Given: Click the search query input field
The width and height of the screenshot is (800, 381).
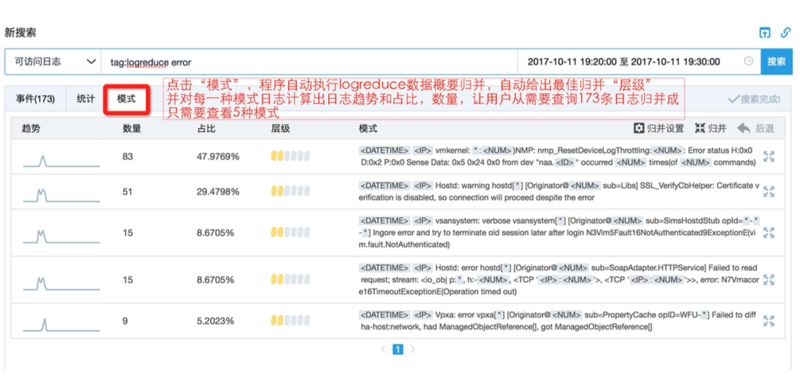Looking at the screenshot, I should pyautogui.click(x=309, y=62).
